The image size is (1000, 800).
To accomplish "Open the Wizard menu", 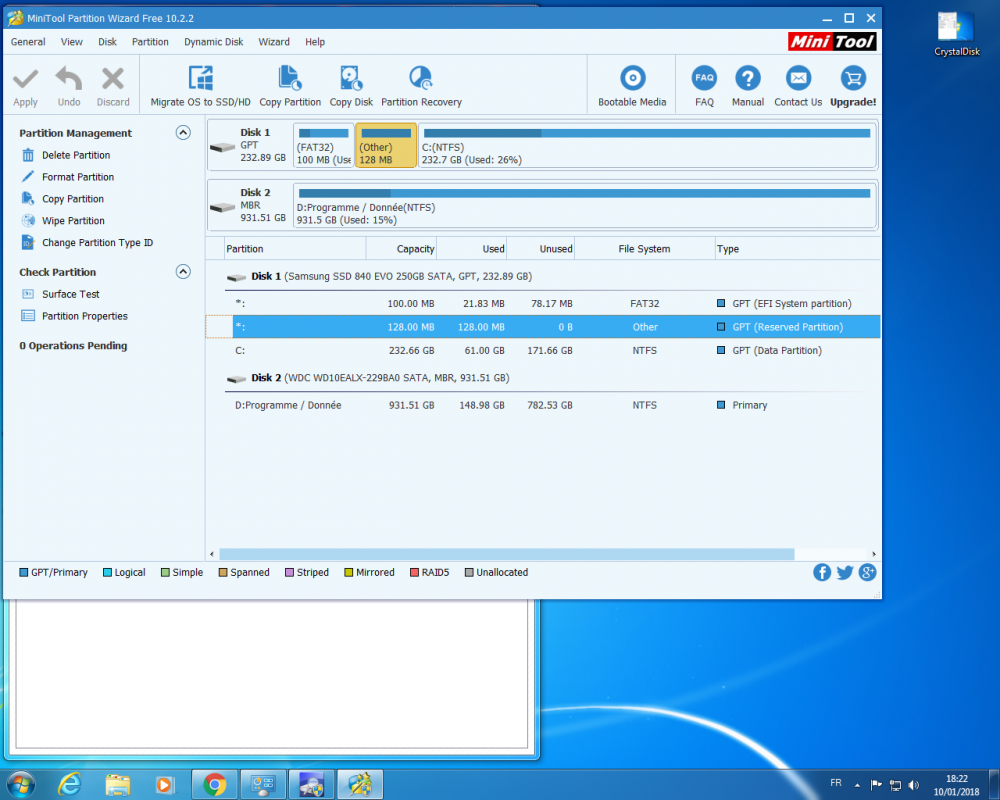I will pos(274,42).
